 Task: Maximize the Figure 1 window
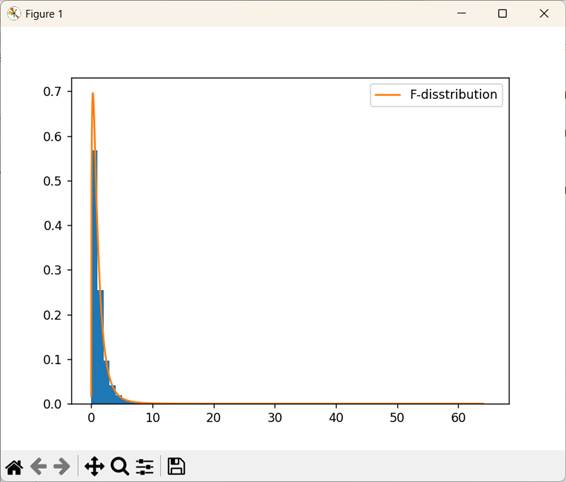(x=502, y=14)
